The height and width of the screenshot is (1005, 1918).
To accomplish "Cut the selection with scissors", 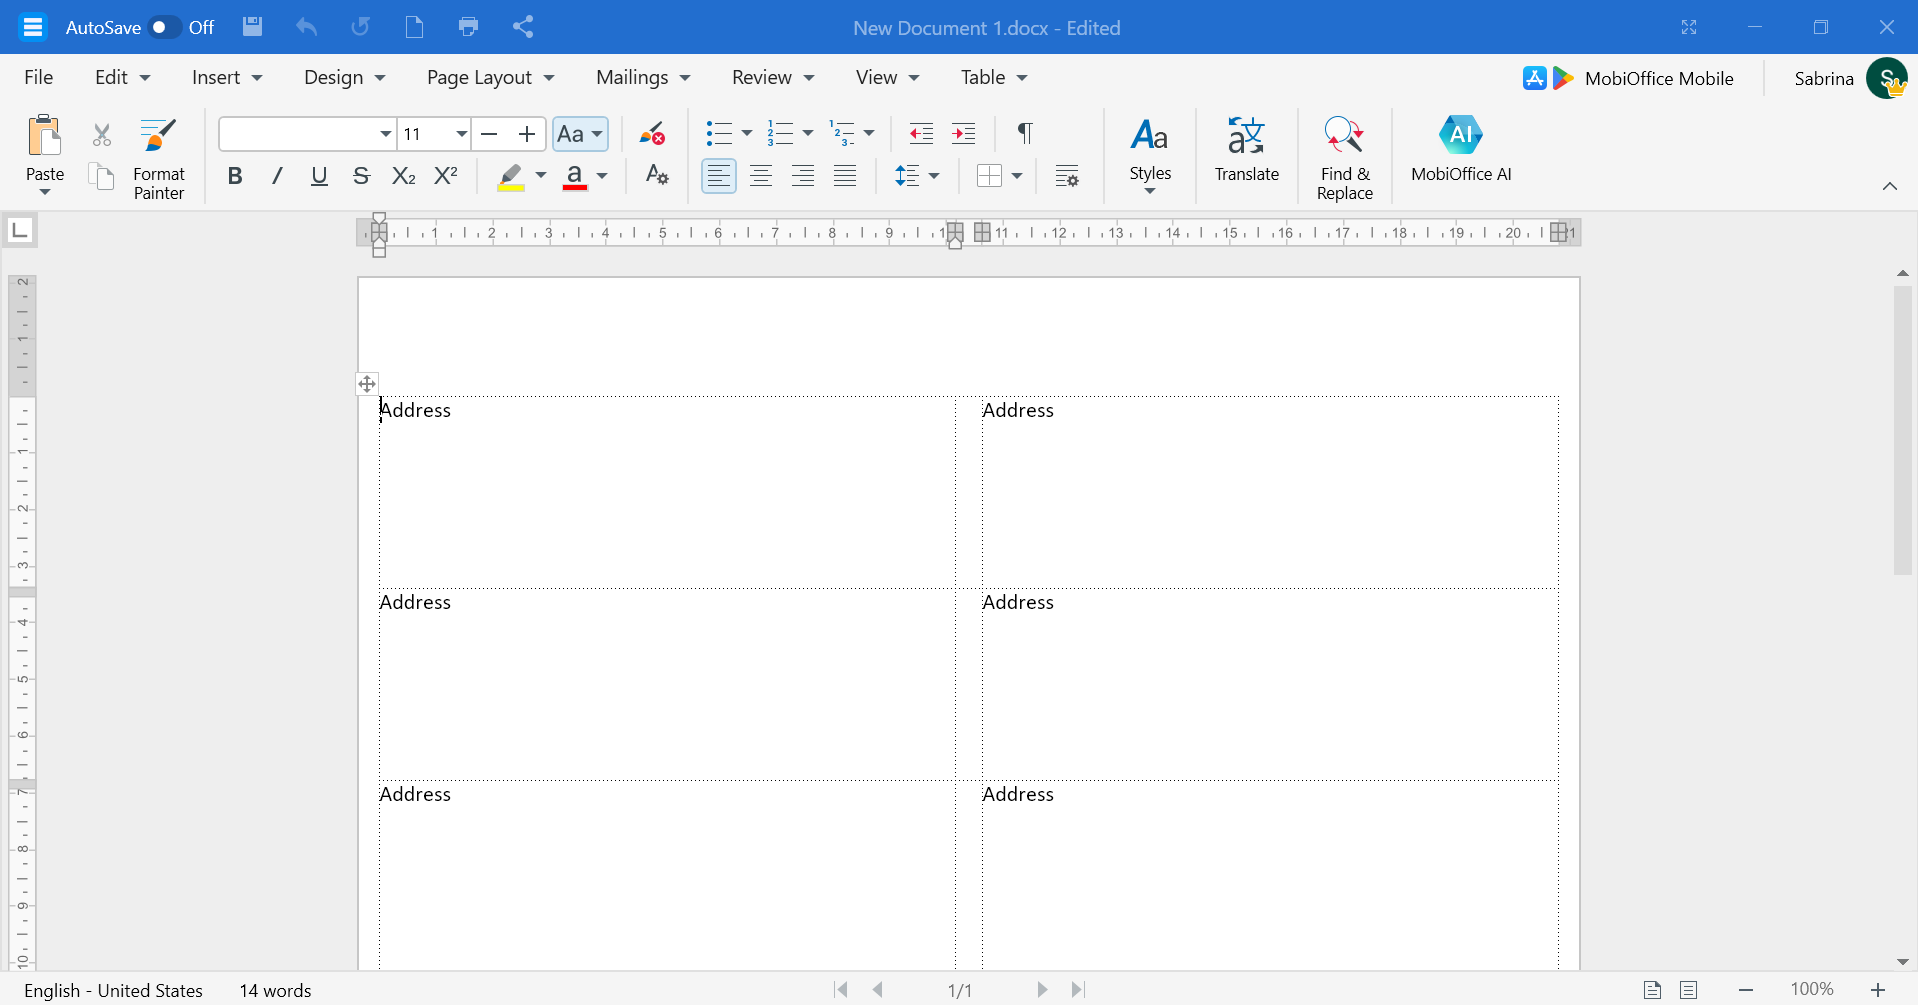I will coord(102,135).
